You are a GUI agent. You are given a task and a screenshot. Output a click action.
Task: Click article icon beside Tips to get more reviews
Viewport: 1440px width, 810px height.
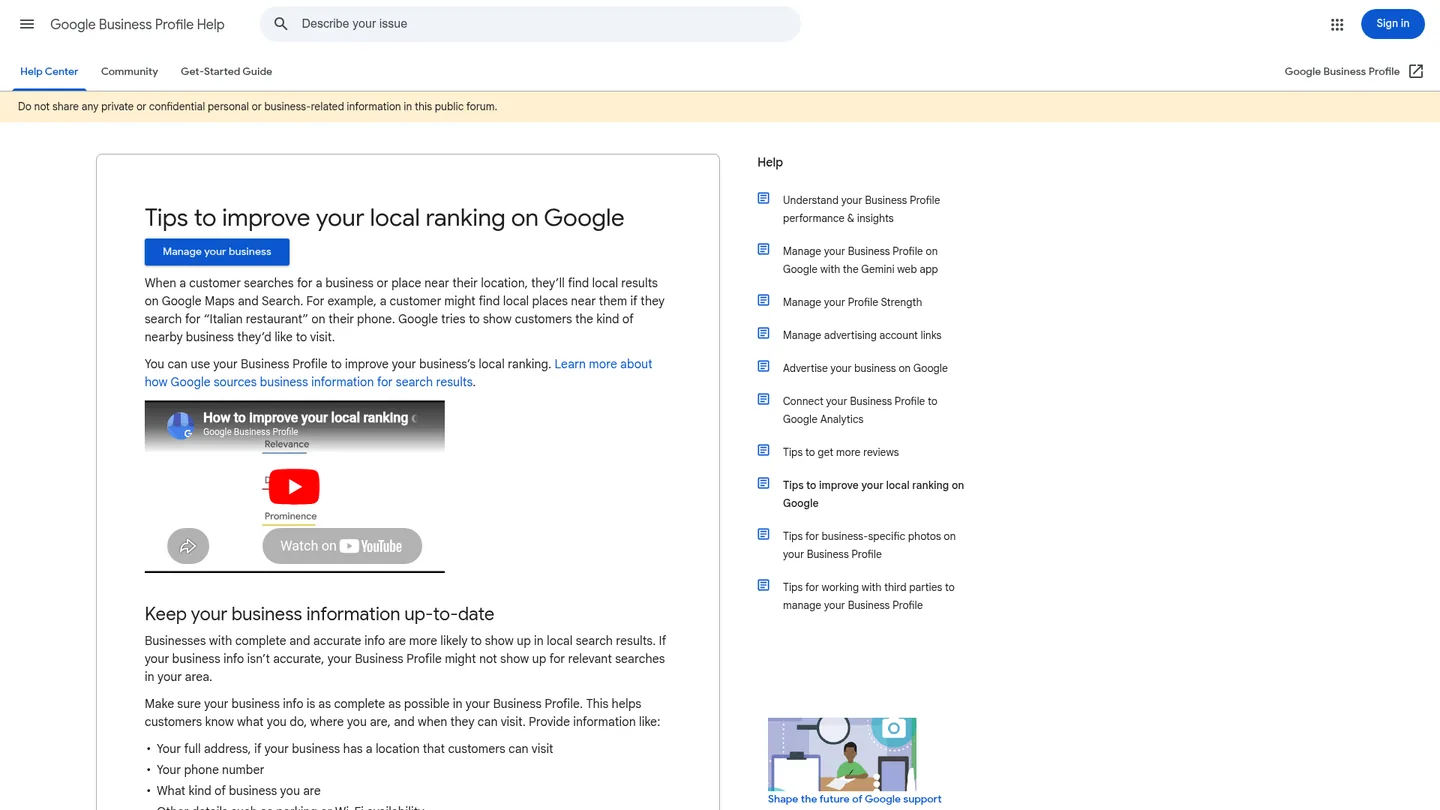(763, 451)
